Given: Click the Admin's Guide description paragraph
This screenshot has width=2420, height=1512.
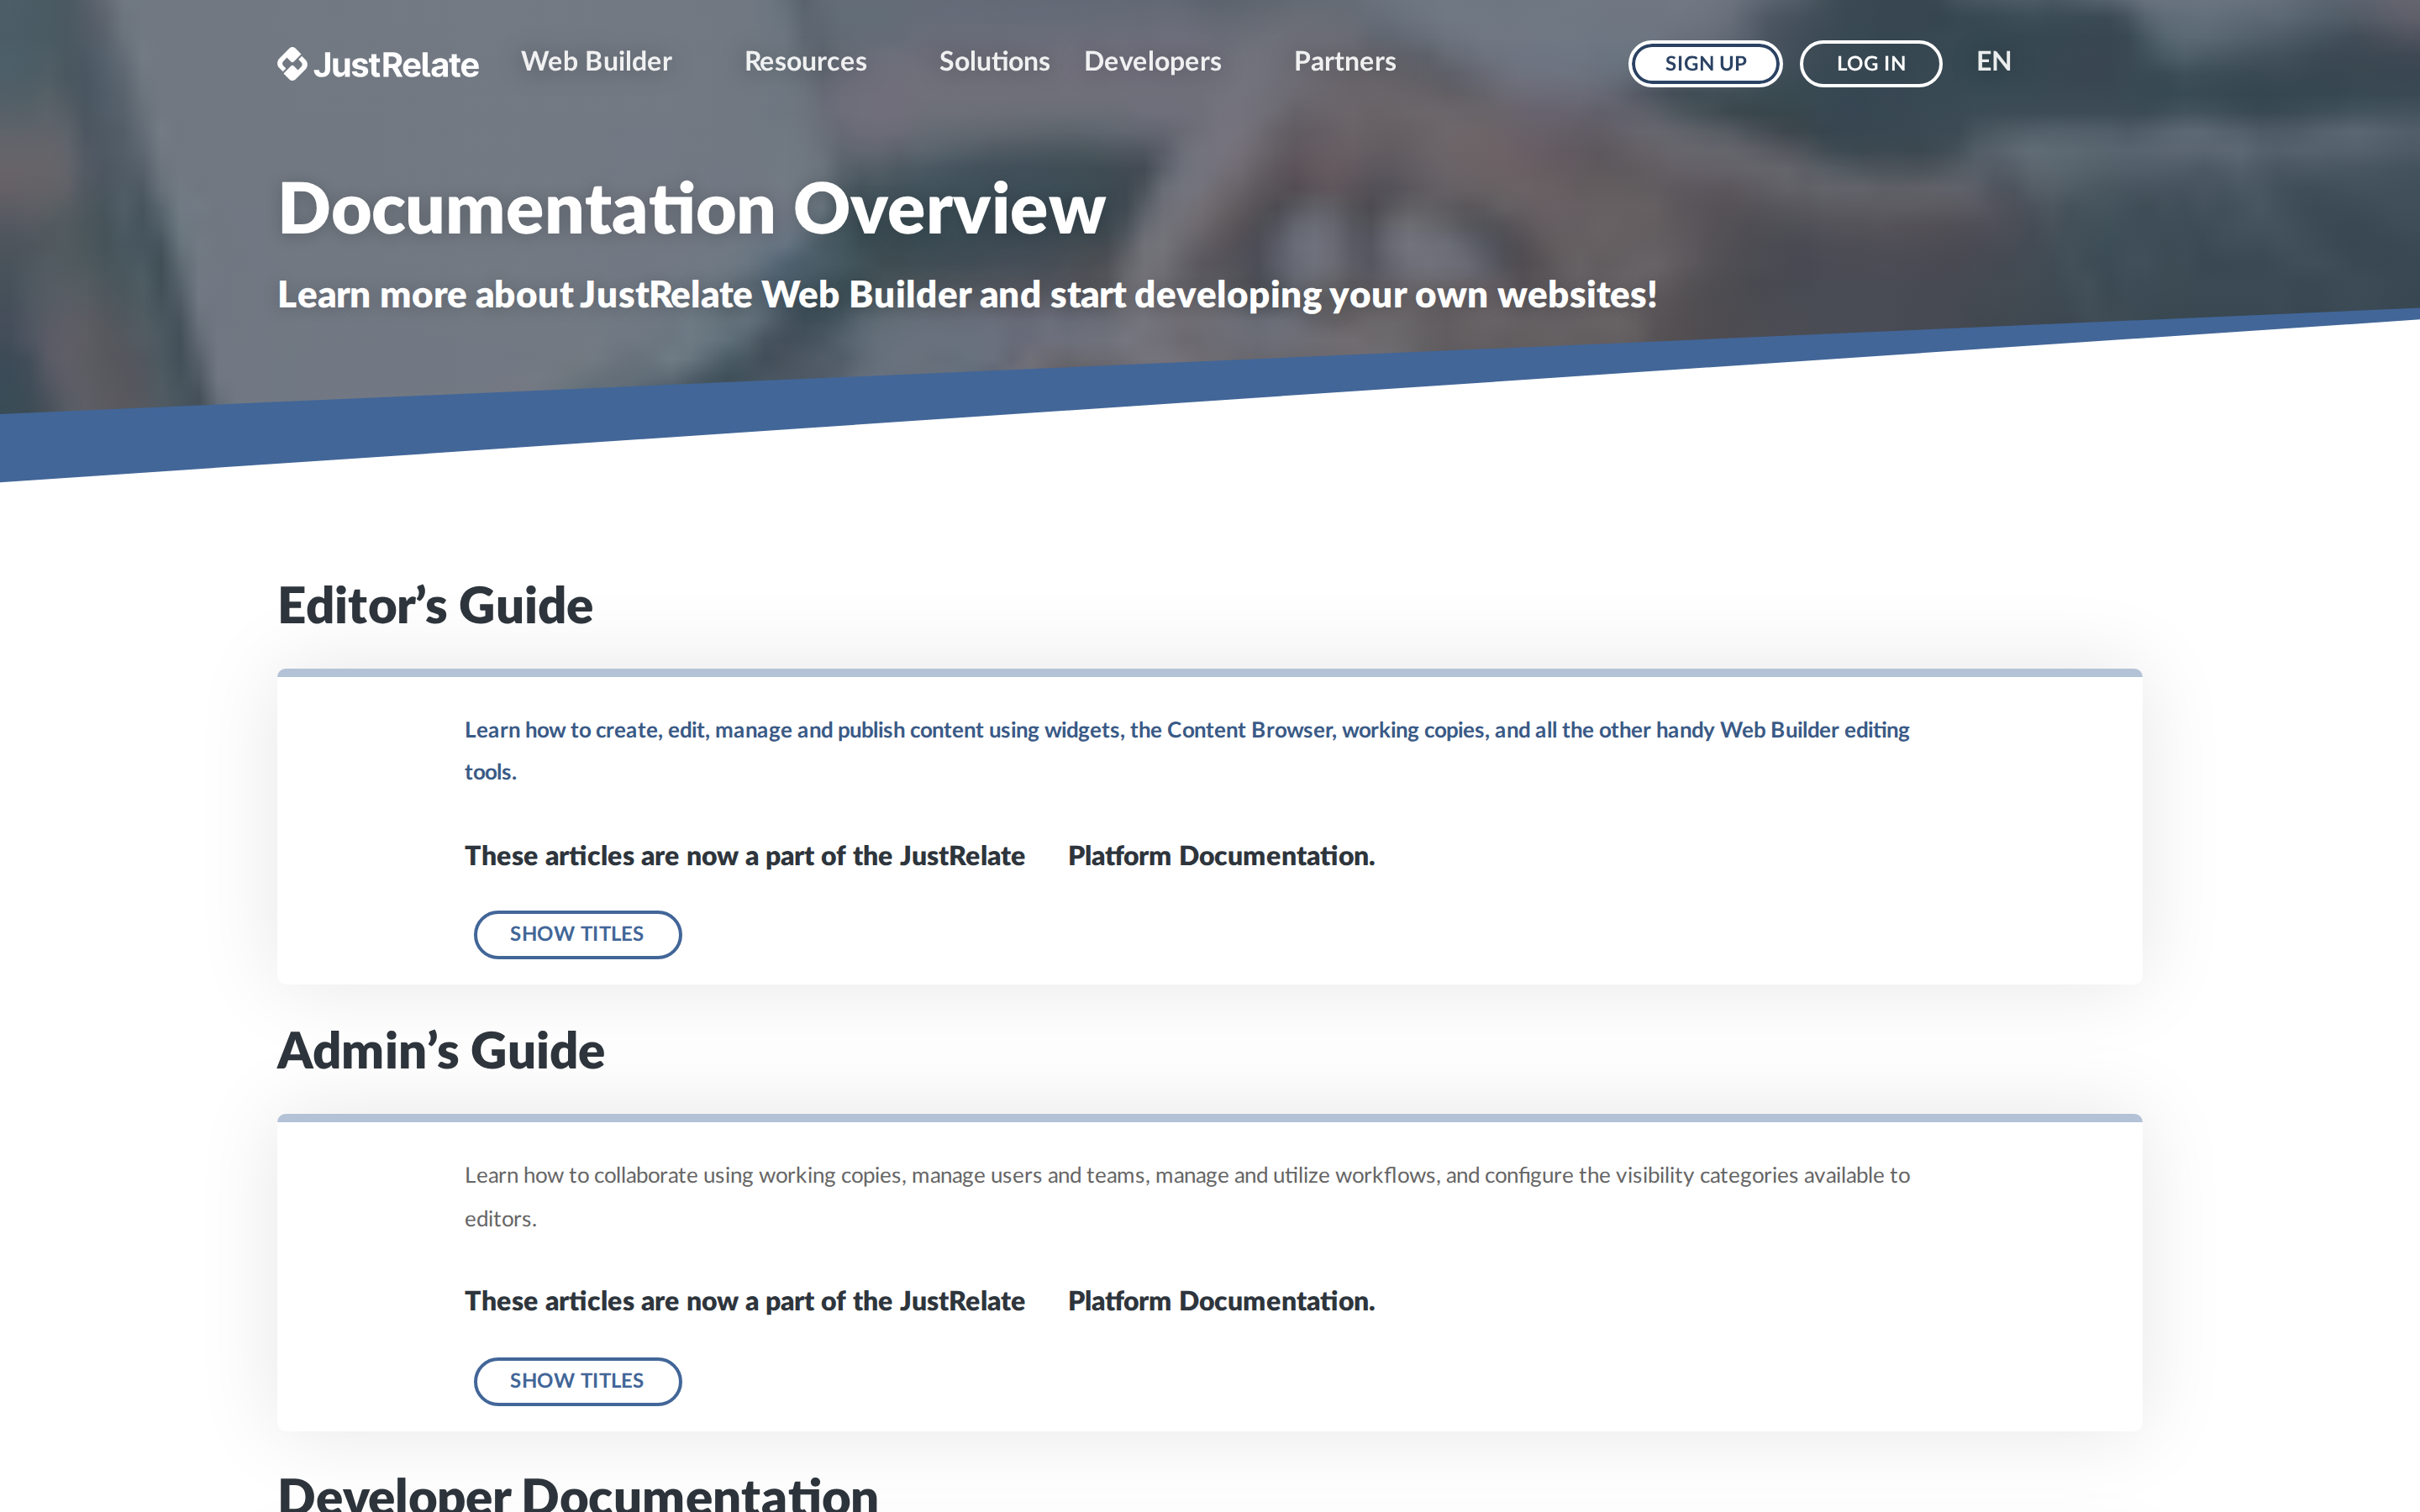Looking at the screenshot, I should pyautogui.click(x=1187, y=1196).
